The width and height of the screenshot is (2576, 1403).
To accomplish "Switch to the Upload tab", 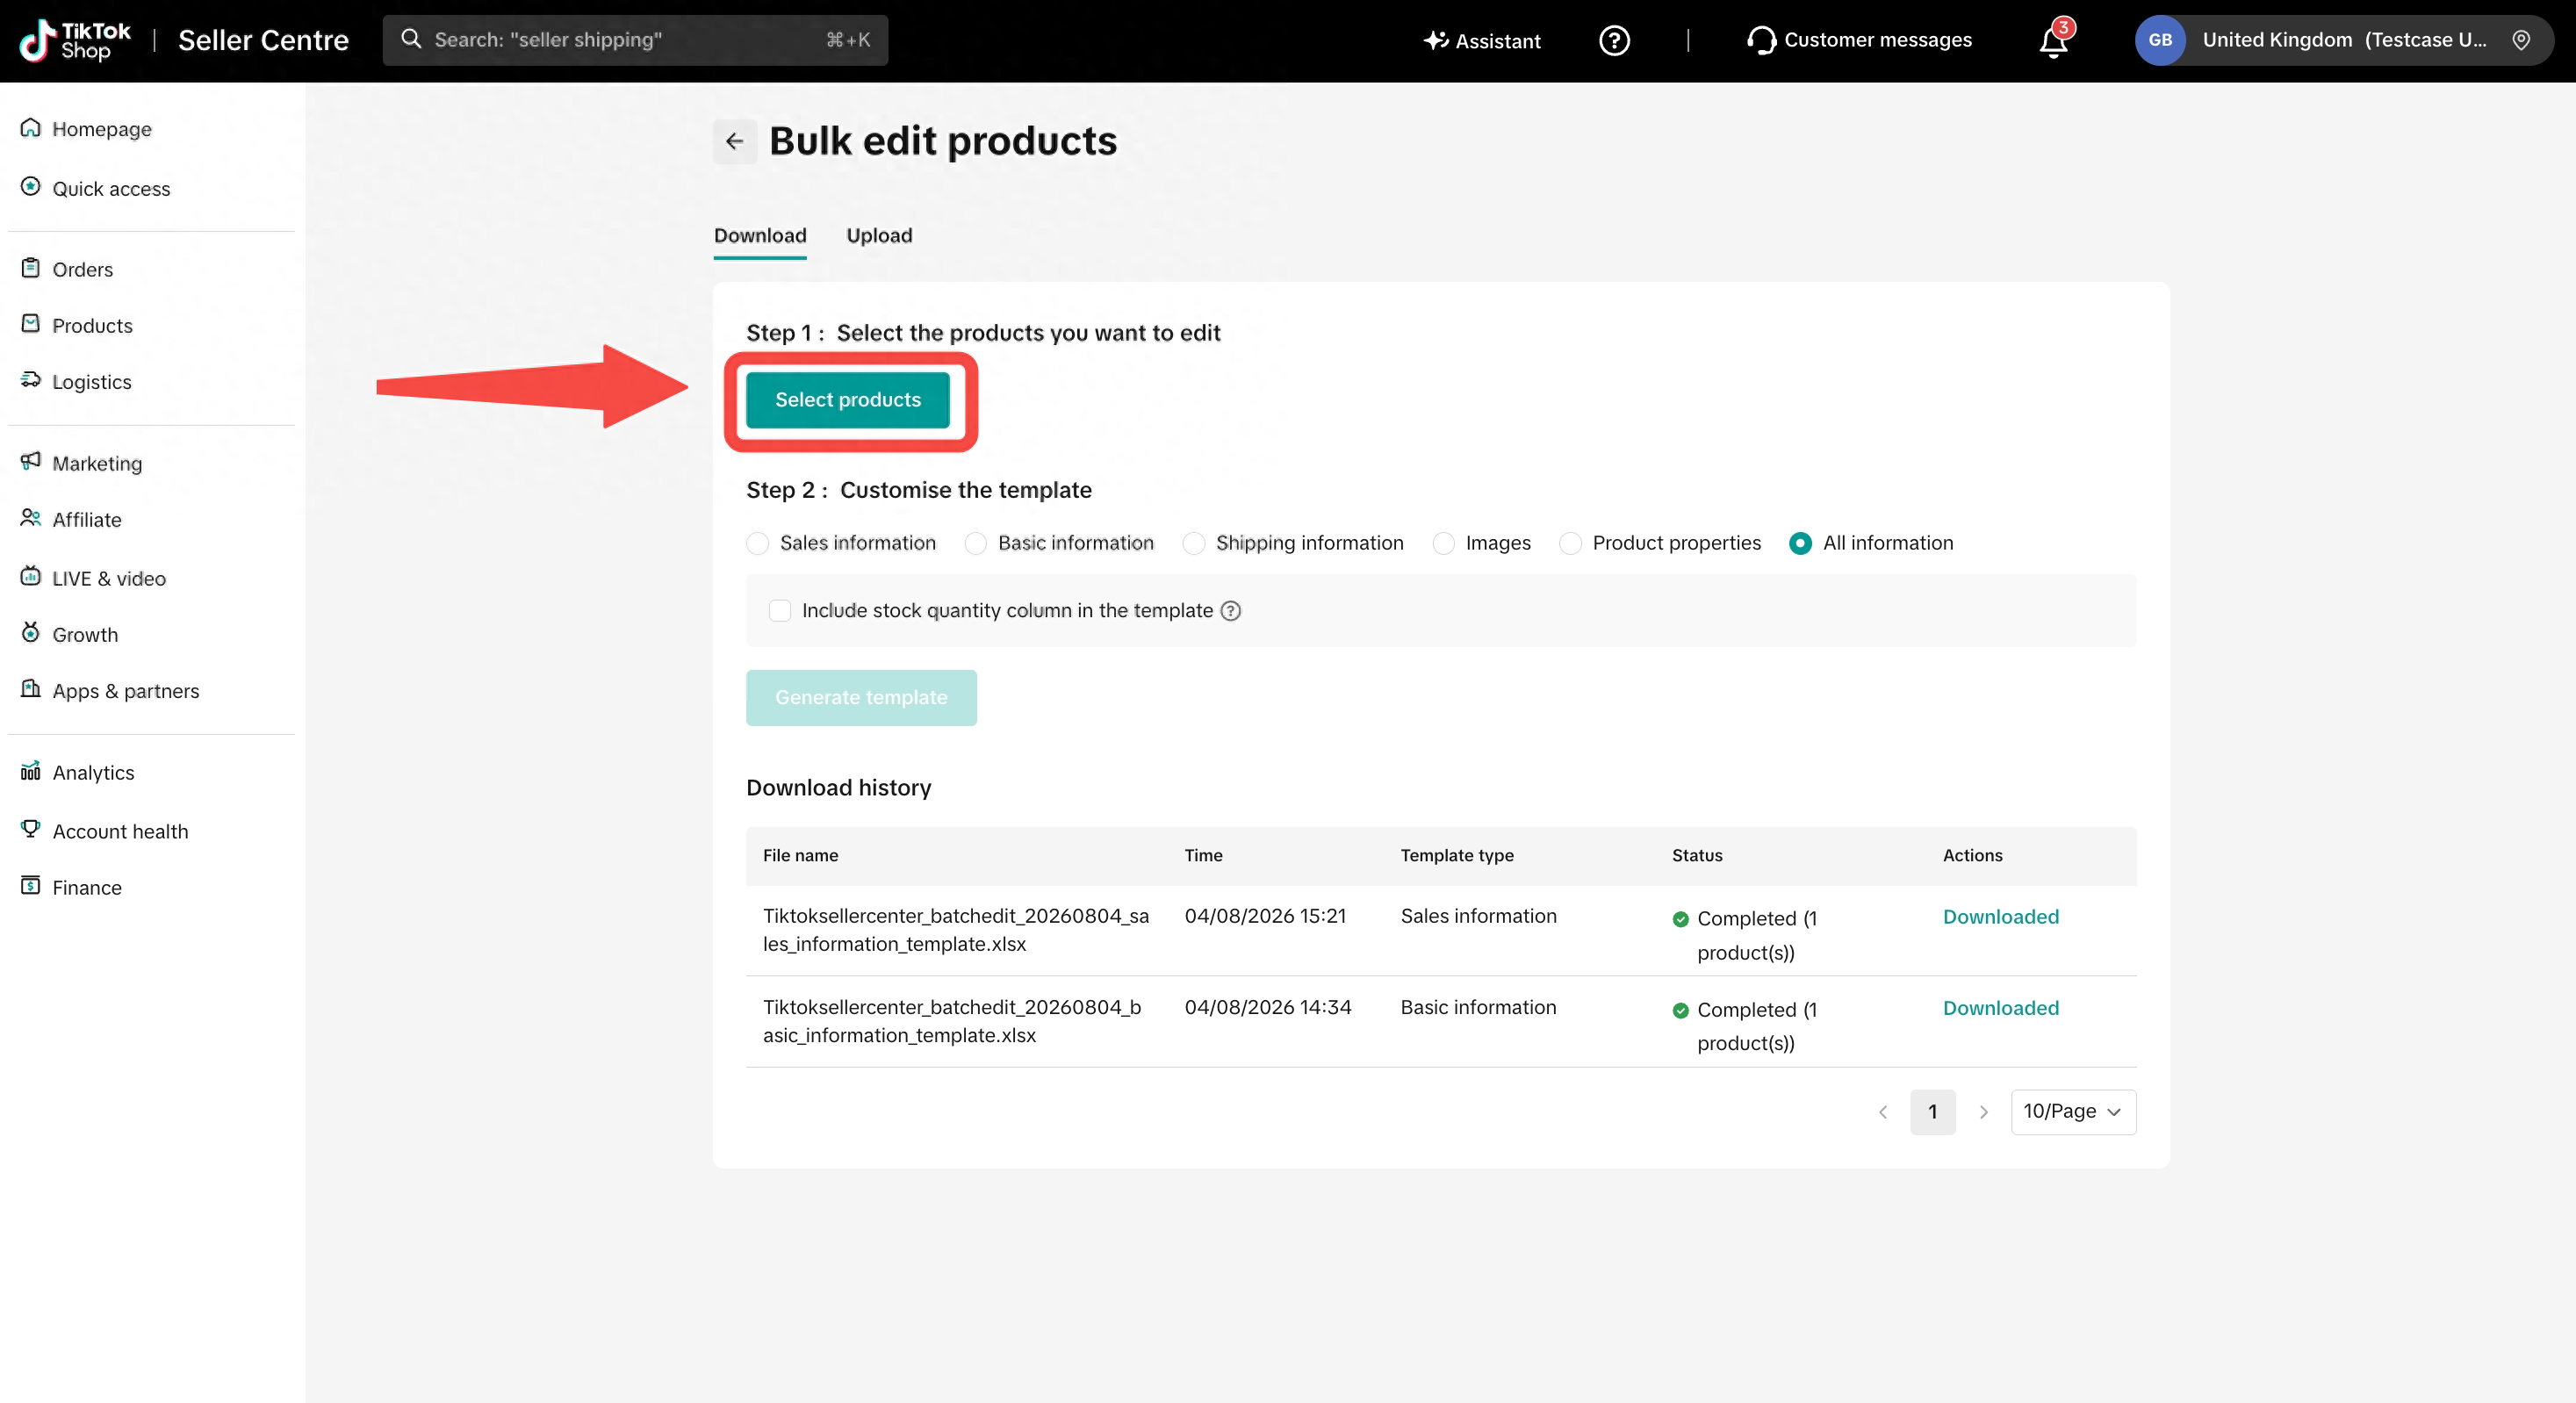I will [879, 236].
